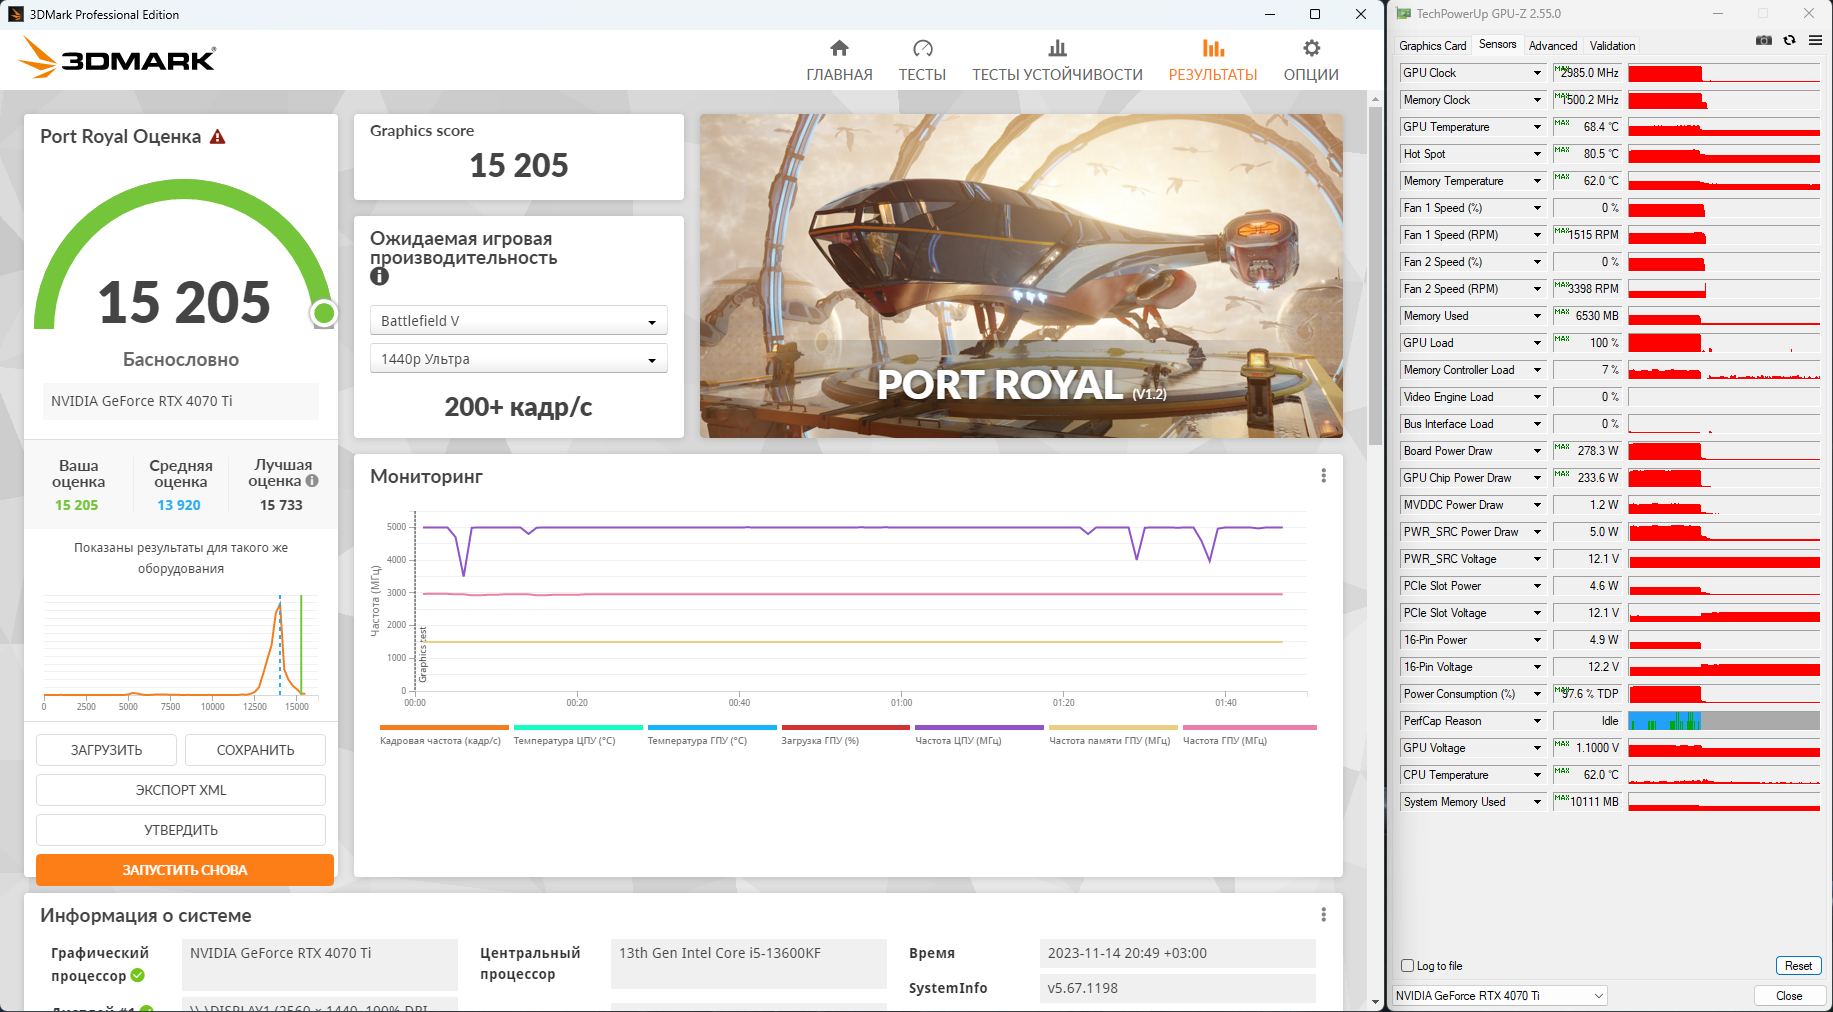
Task: Run again with ЗАПУСТИТЬ СНОВА button
Action: click(x=185, y=870)
